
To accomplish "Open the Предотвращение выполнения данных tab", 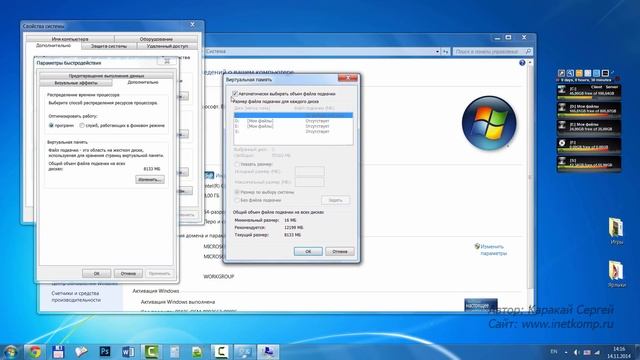I will click(x=106, y=76).
